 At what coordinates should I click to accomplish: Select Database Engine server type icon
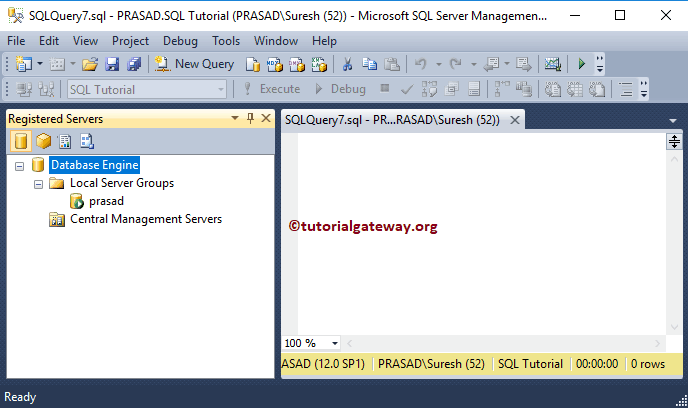(21, 141)
